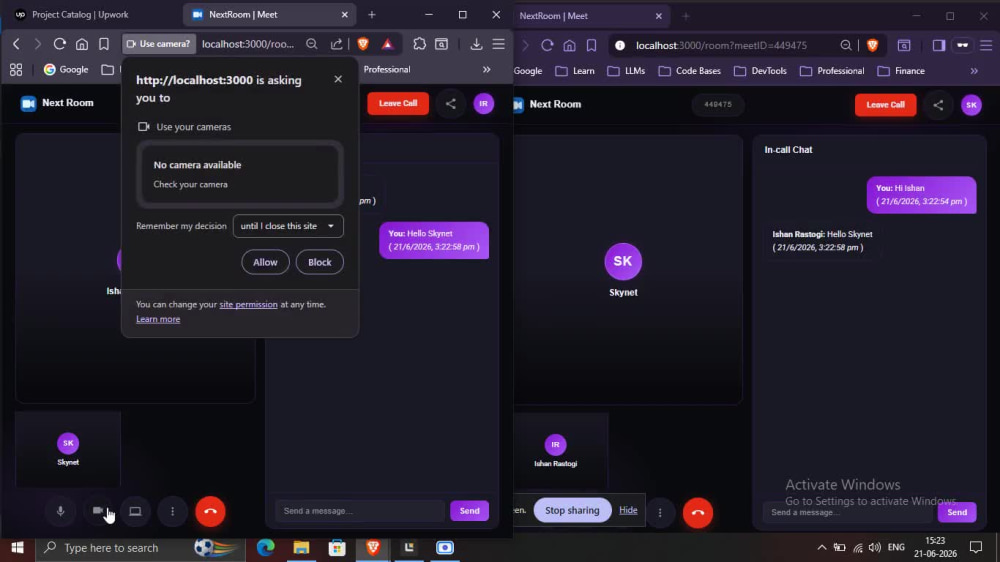The width and height of the screenshot is (1000, 562).
Task: Open SK profile avatar in right header
Action: (x=971, y=105)
